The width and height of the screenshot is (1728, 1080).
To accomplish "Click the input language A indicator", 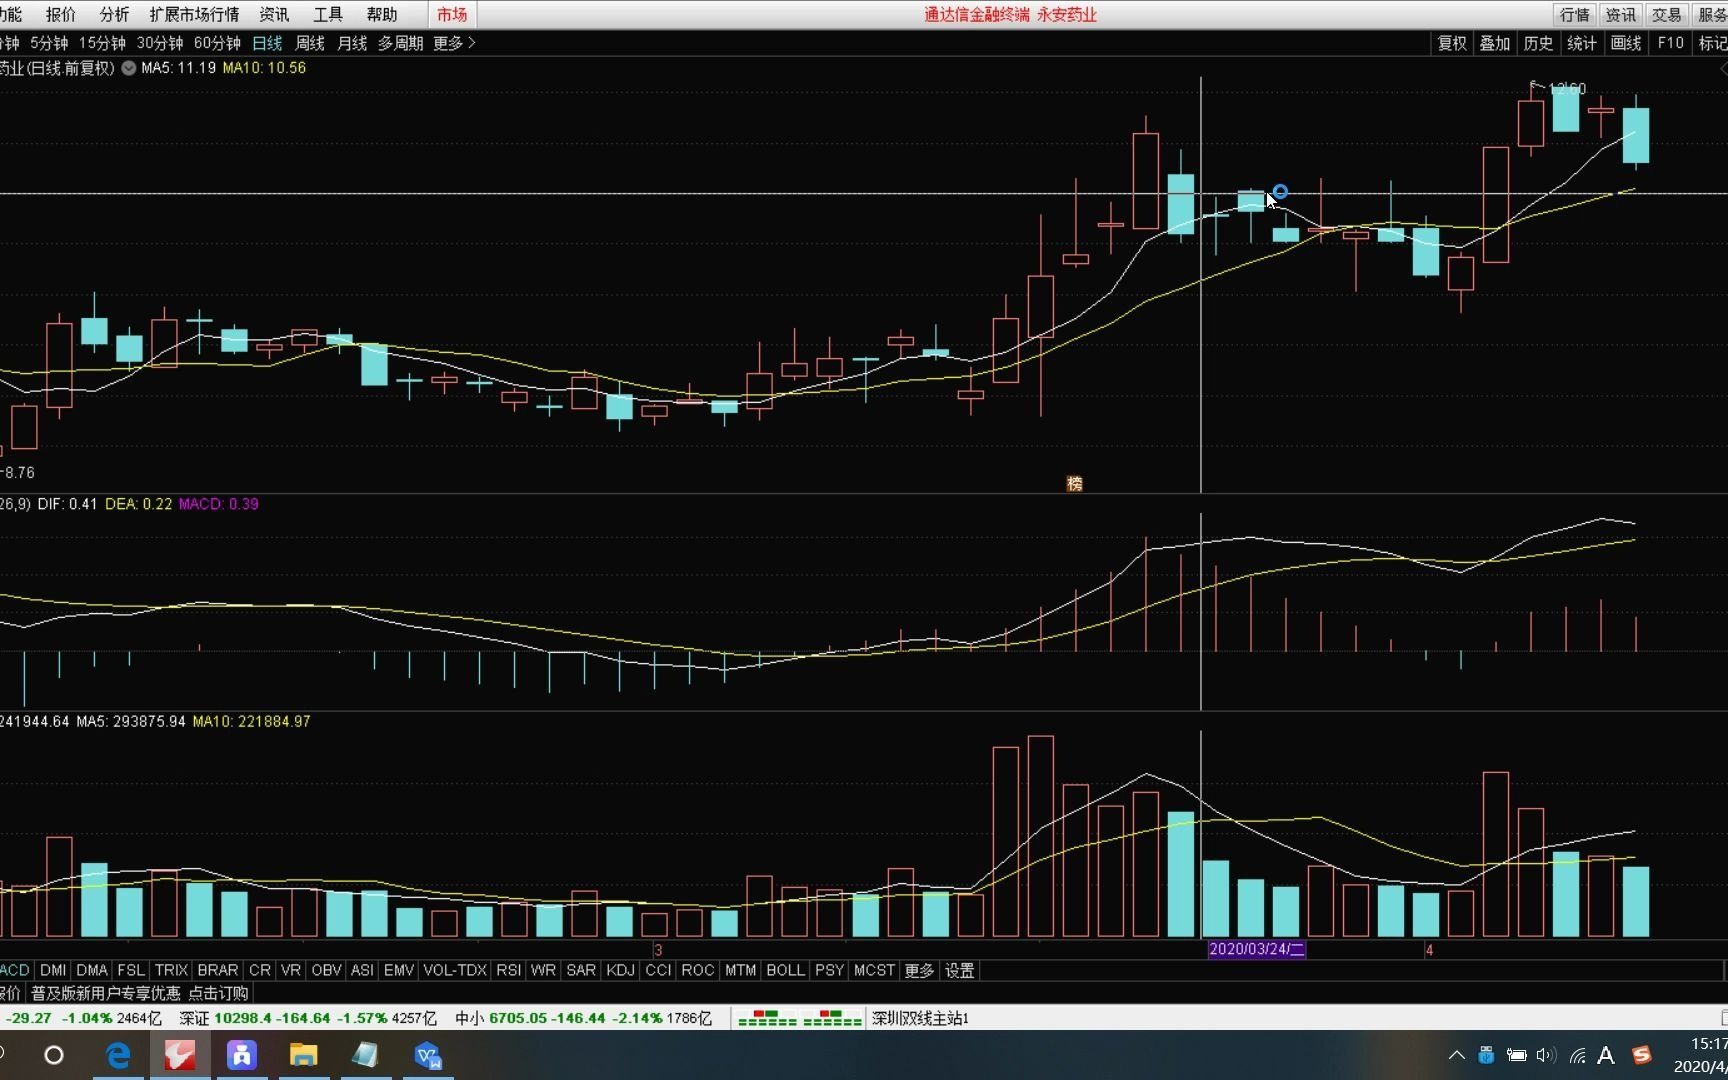I will 1606,1055.
